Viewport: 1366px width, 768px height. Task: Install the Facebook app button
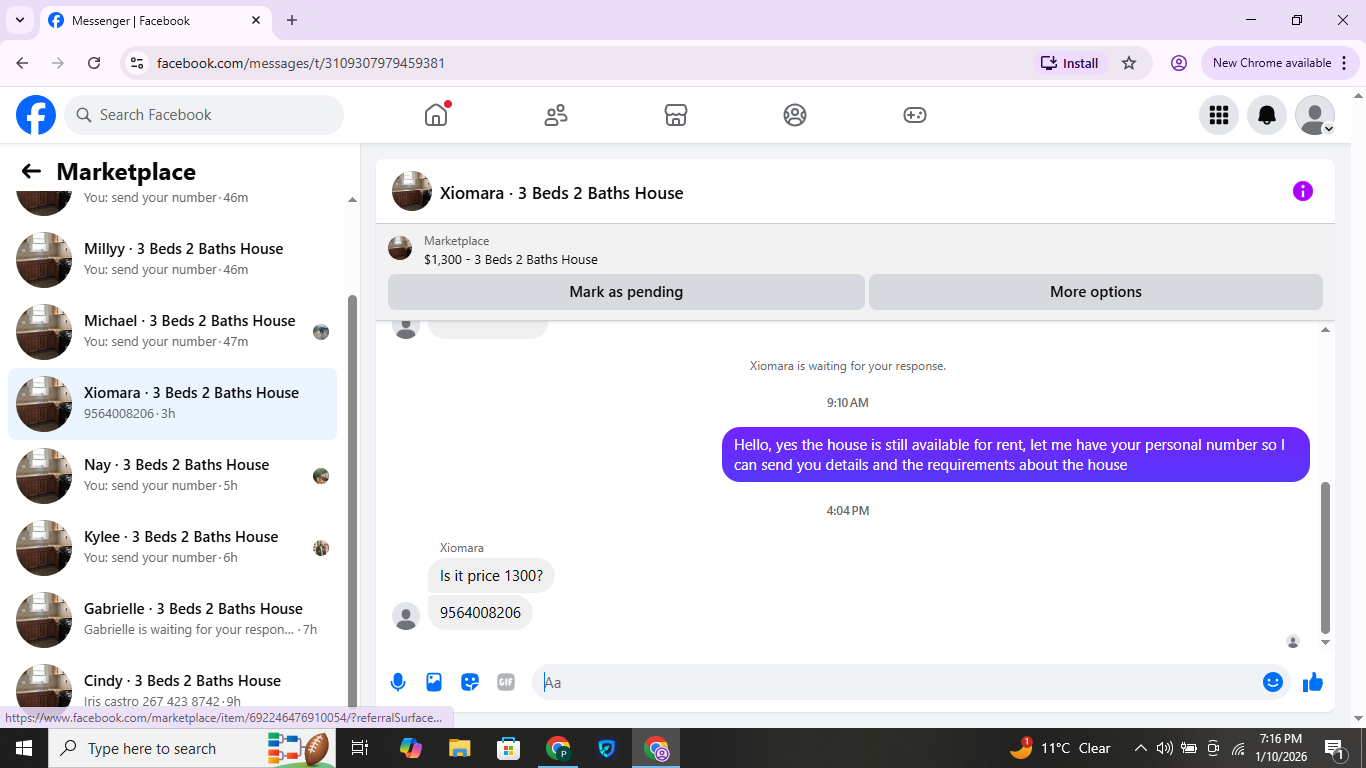point(1070,63)
